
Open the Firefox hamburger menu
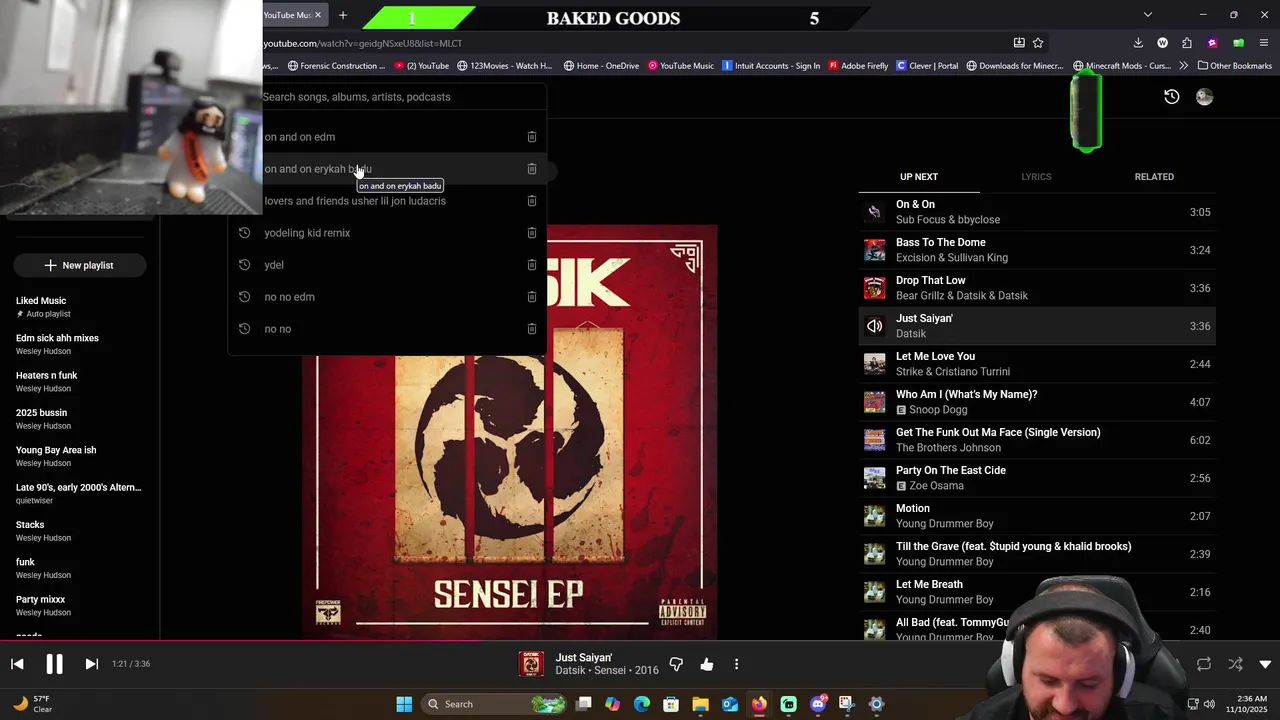[1265, 43]
